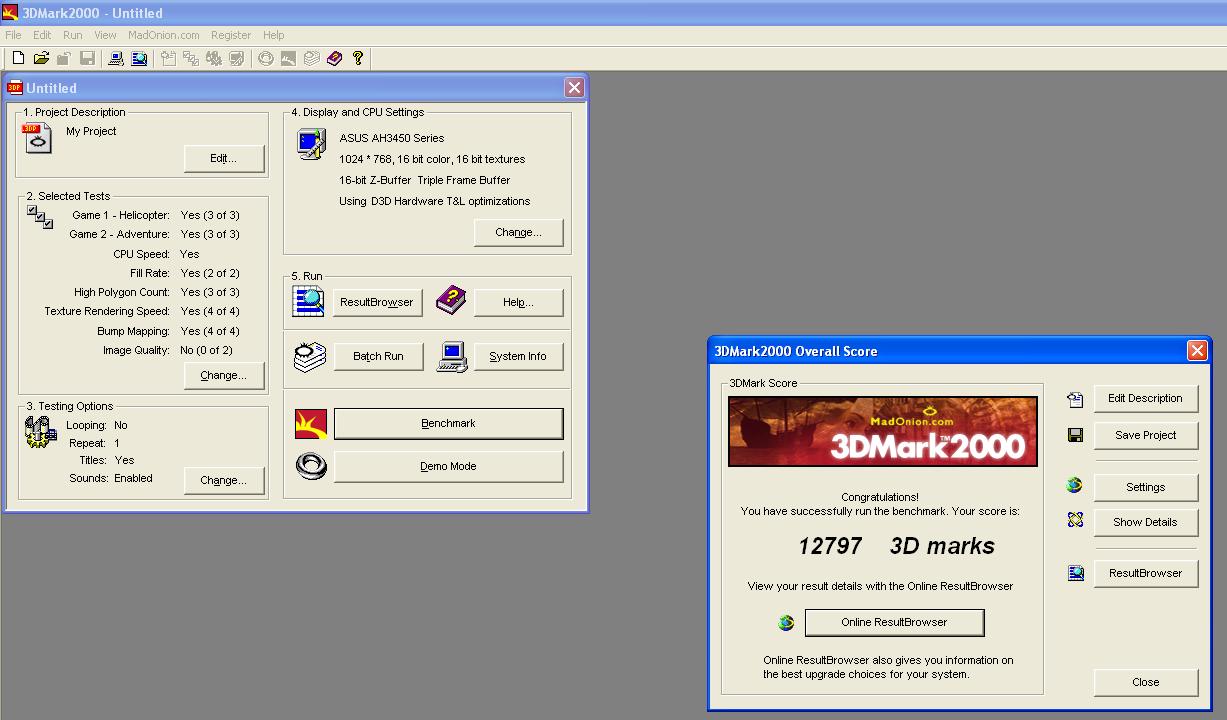Click the grayed floppy disk save toolbar icon
The height and width of the screenshot is (720, 1227).
[87, 59]
